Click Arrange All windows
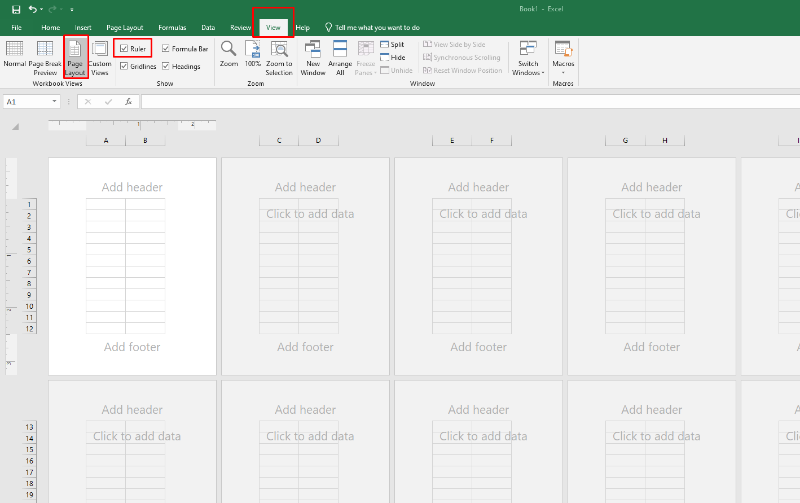Viewport: 800px width, 503px height. [340, 58]
